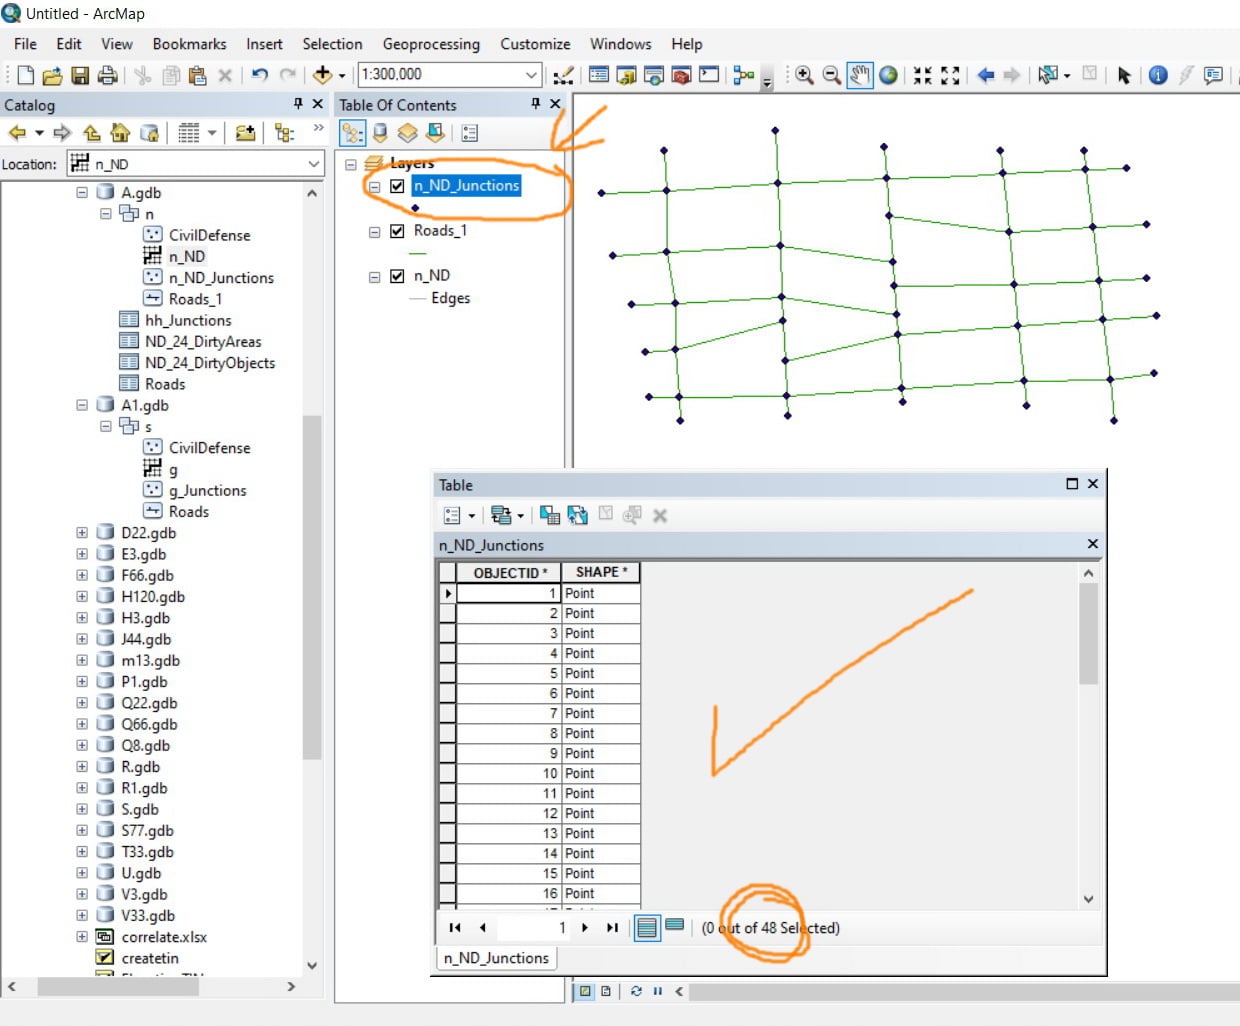Pick the Select Elements arrow tool

pos(1124,75)
